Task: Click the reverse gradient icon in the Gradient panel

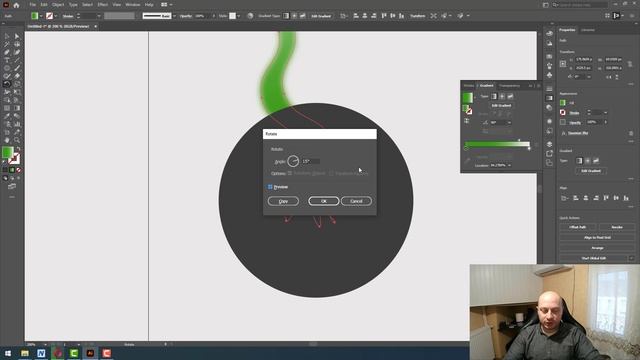Action: pos(467,121)
